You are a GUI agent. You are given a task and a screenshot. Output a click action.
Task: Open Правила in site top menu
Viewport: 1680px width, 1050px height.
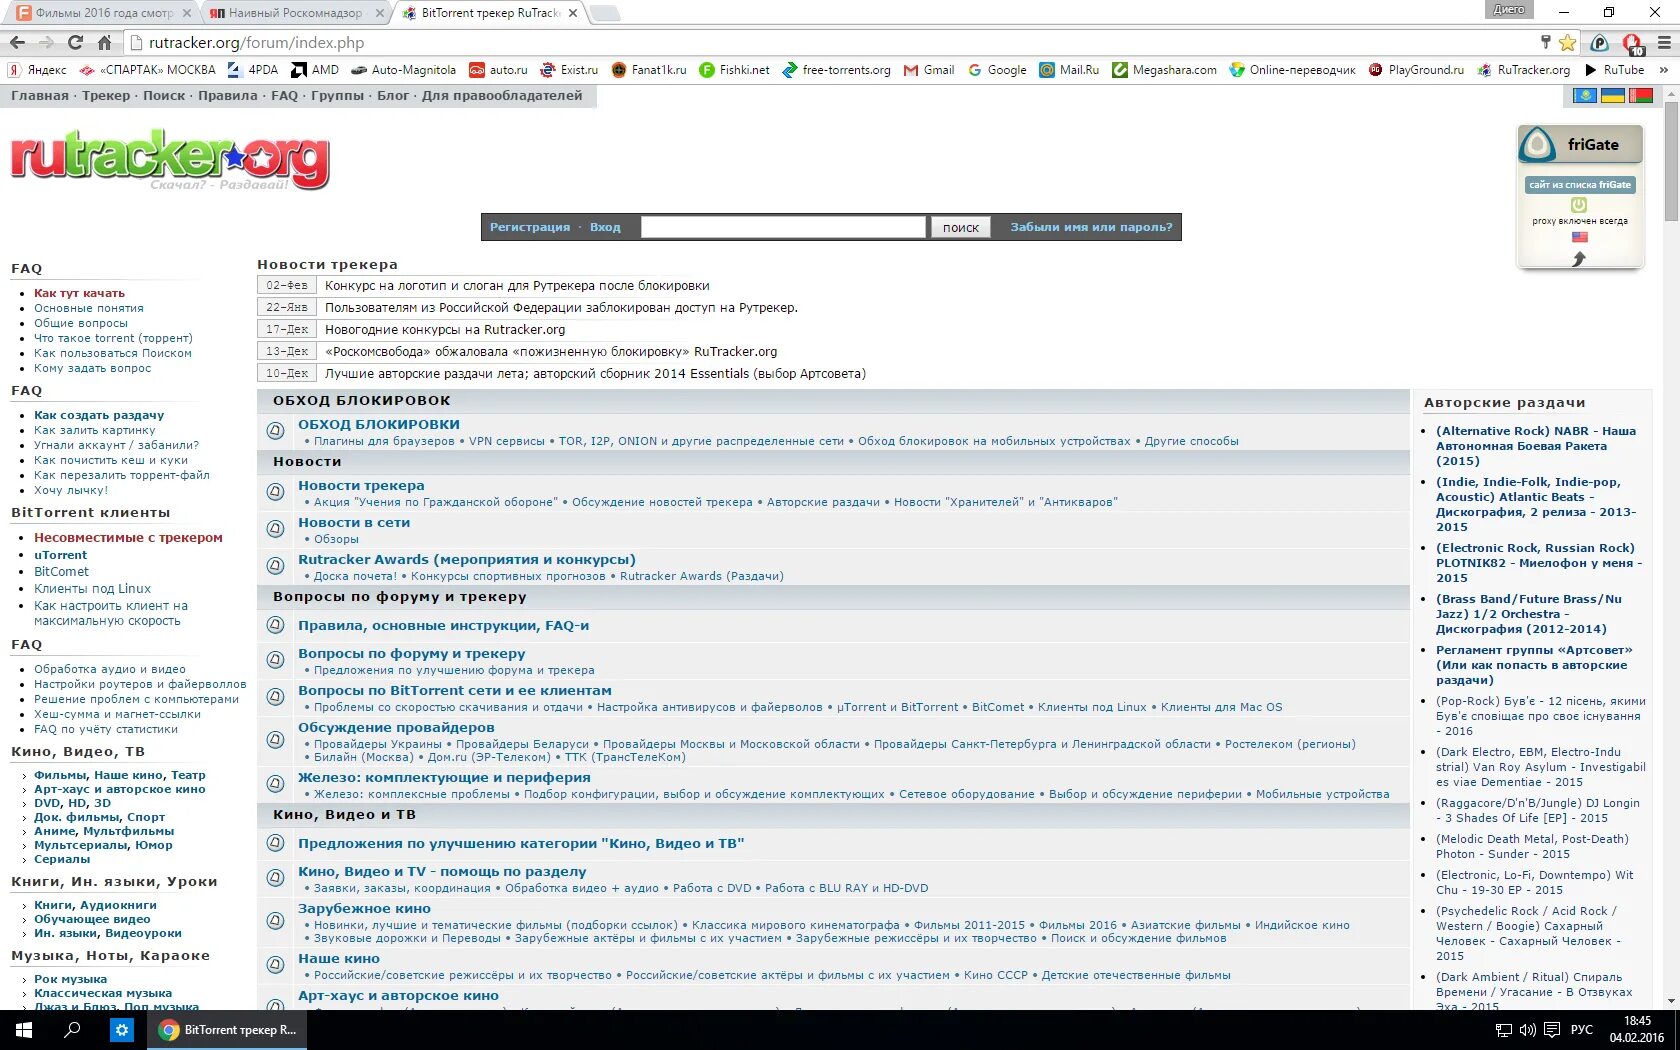(228, 96)
